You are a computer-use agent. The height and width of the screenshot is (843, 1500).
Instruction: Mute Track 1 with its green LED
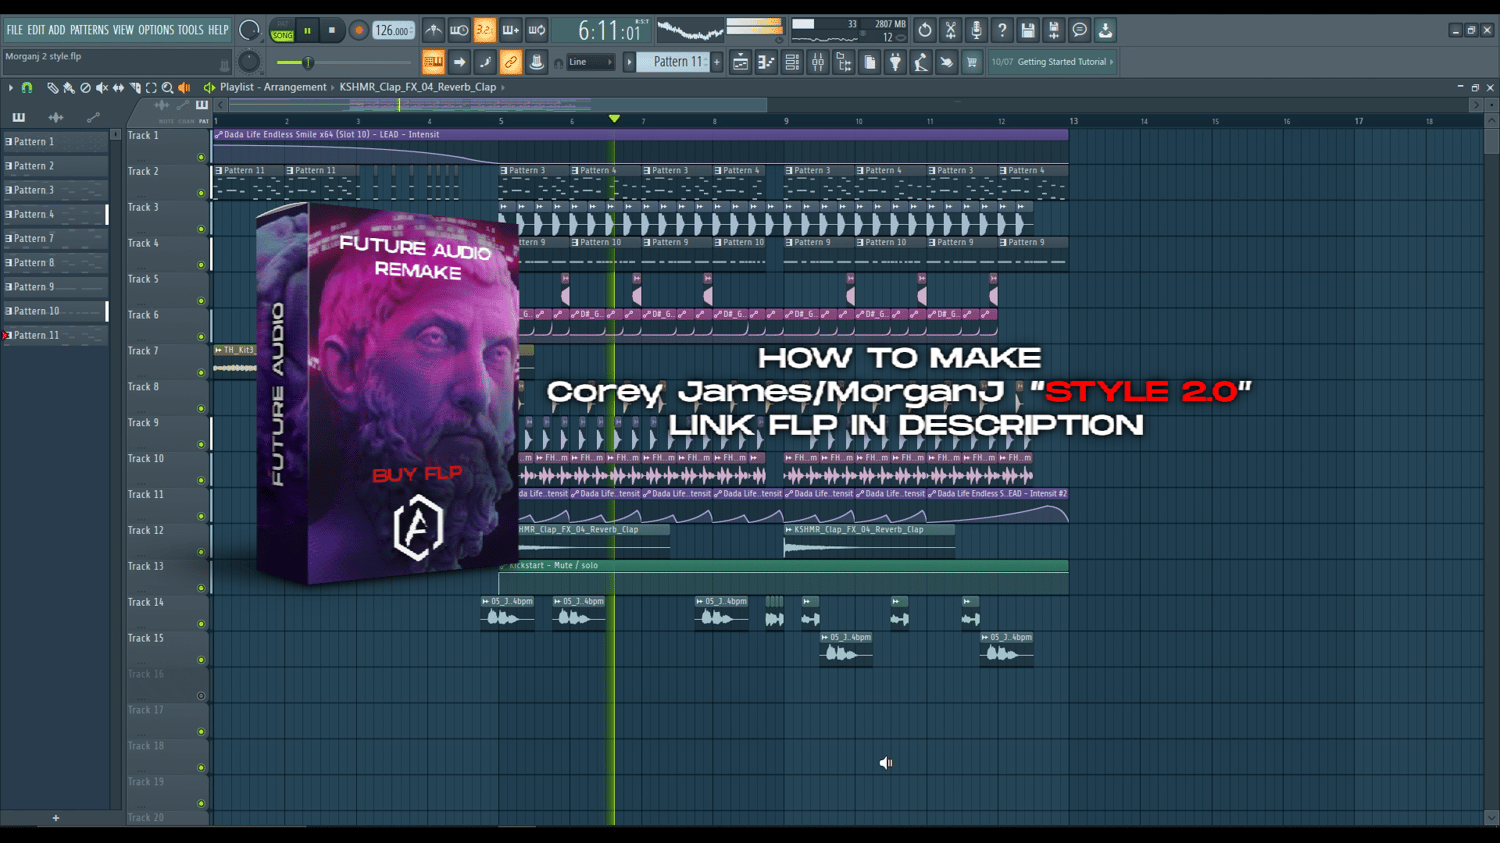201,157
